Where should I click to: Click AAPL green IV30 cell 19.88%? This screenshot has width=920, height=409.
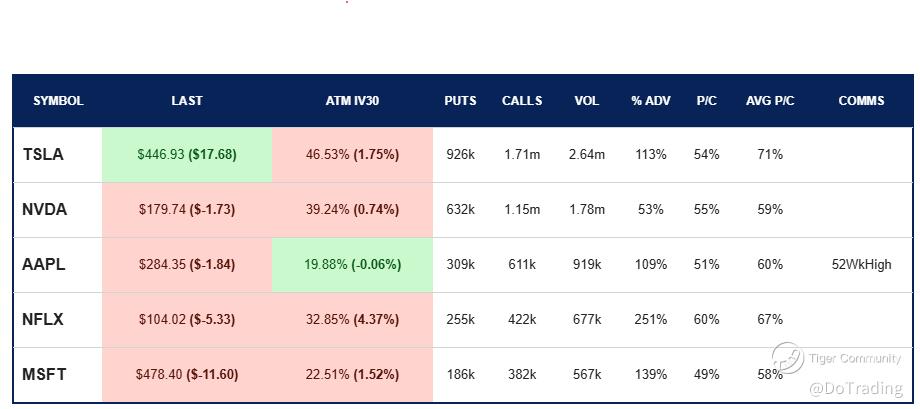click(352, 265)
